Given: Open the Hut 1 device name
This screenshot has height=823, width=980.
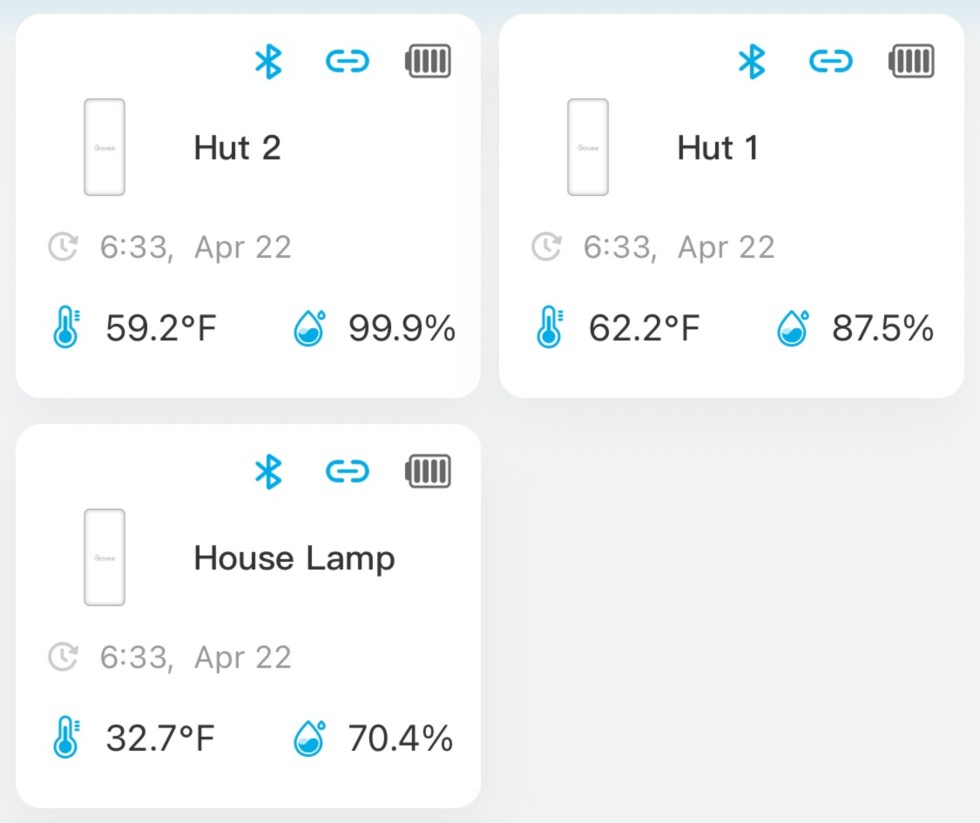Looking at the screenshot, I should [x=718, y=148].
